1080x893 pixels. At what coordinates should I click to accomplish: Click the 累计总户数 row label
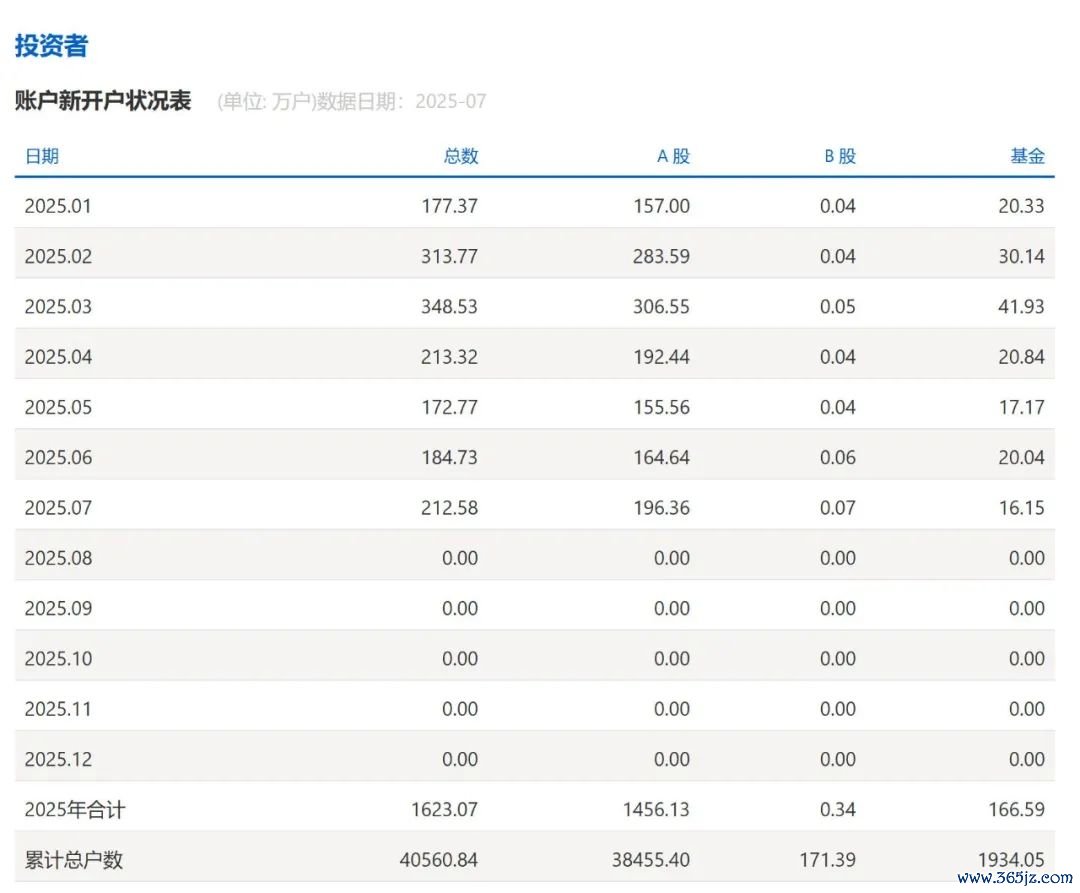point(74,860)
